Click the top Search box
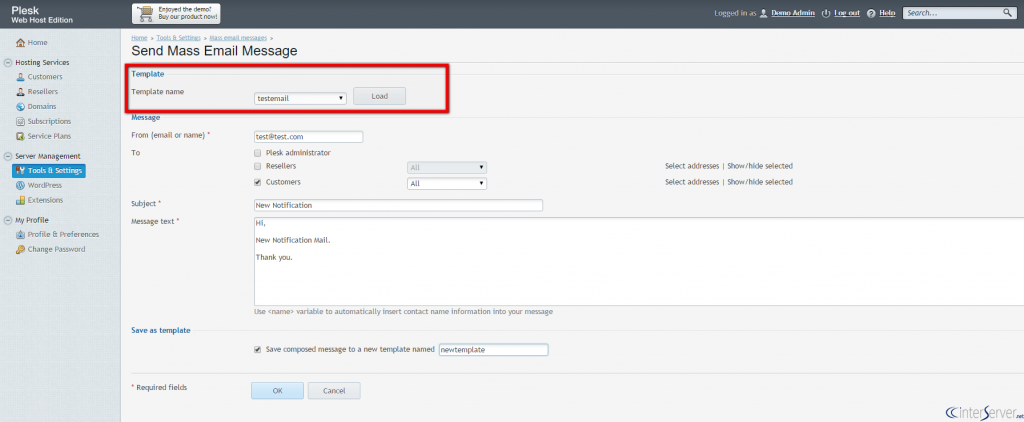 [x=959, y=13]
